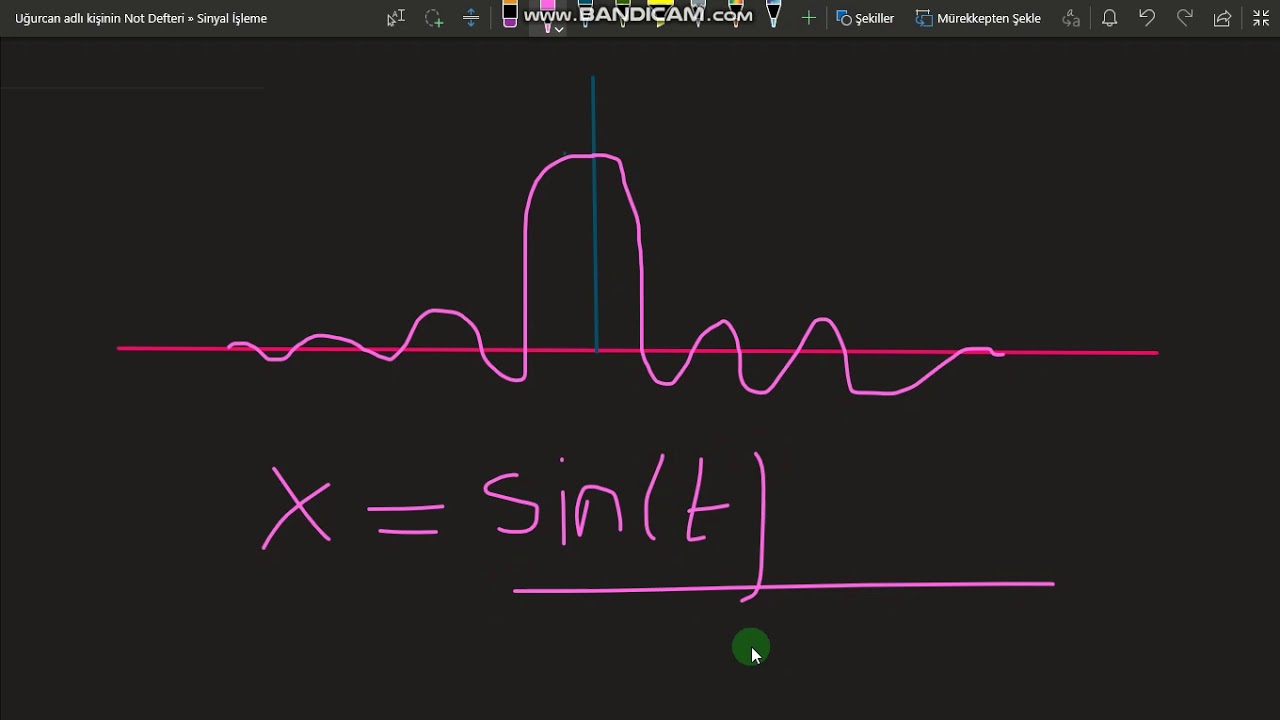Viewport: 1280px width, 720px height.
Task: Add a new pen with plus icon
Action: click(x=808, y=18)
